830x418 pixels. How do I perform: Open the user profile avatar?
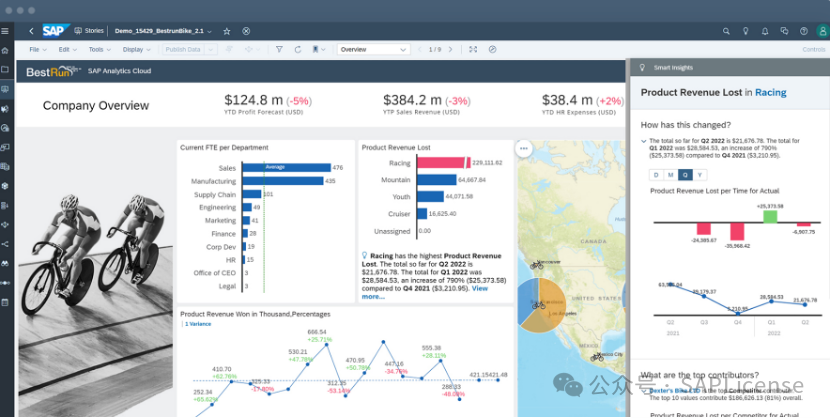tap(823, 31)
